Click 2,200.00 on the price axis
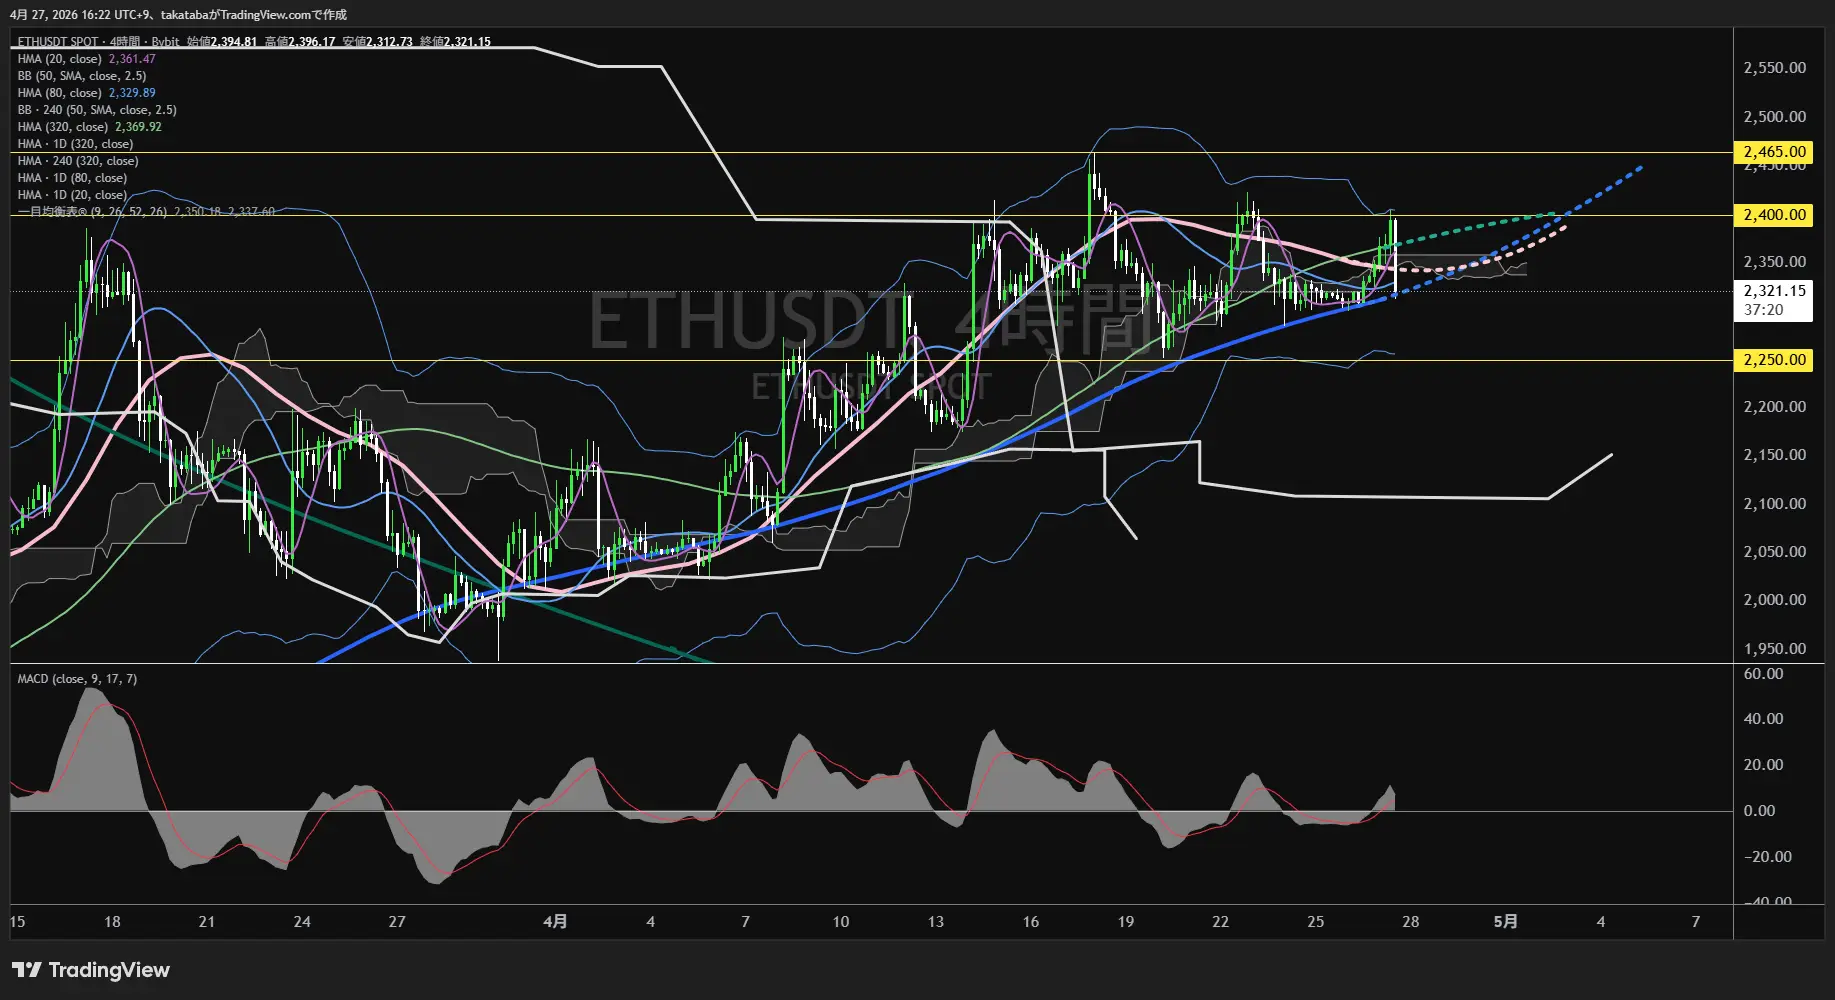This screenshot has width=1835, height=1000. pos(1774,407)
